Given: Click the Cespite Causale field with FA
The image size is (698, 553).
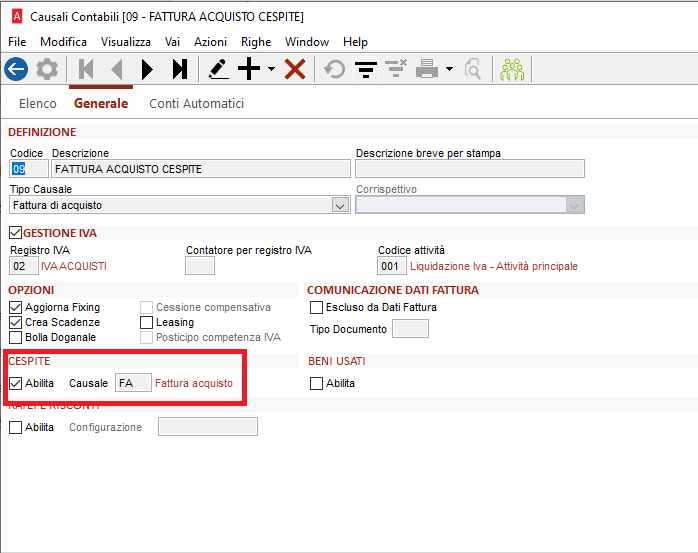Looking at the screenshot, I should point(133,382).
